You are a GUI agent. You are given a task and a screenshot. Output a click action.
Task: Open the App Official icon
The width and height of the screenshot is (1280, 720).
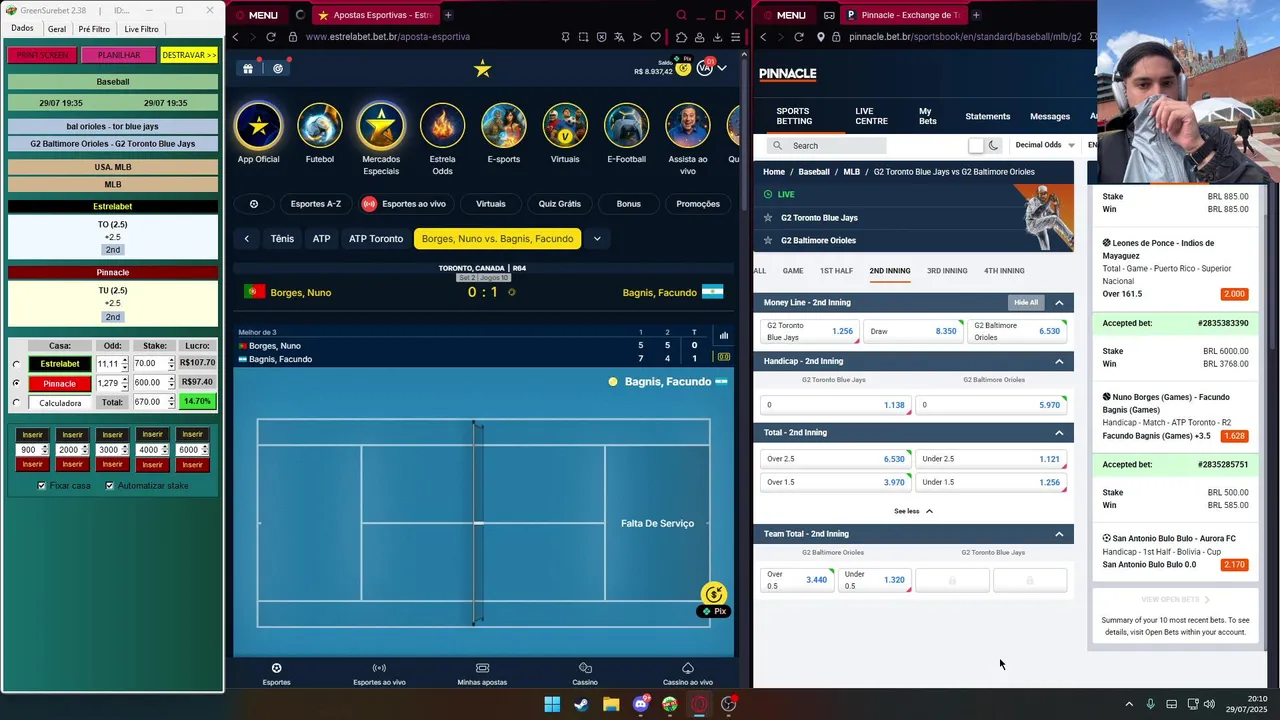pos(259,126)
